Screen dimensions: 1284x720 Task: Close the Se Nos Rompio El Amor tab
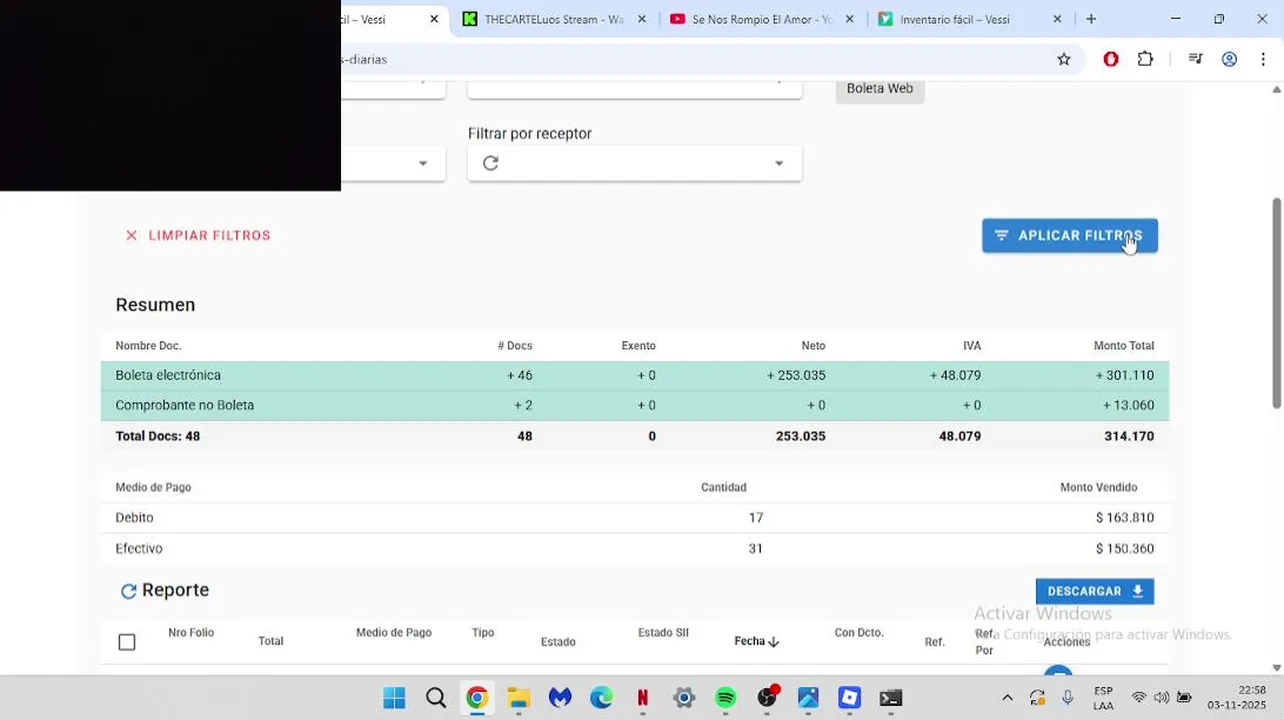(x=850, y=19)
